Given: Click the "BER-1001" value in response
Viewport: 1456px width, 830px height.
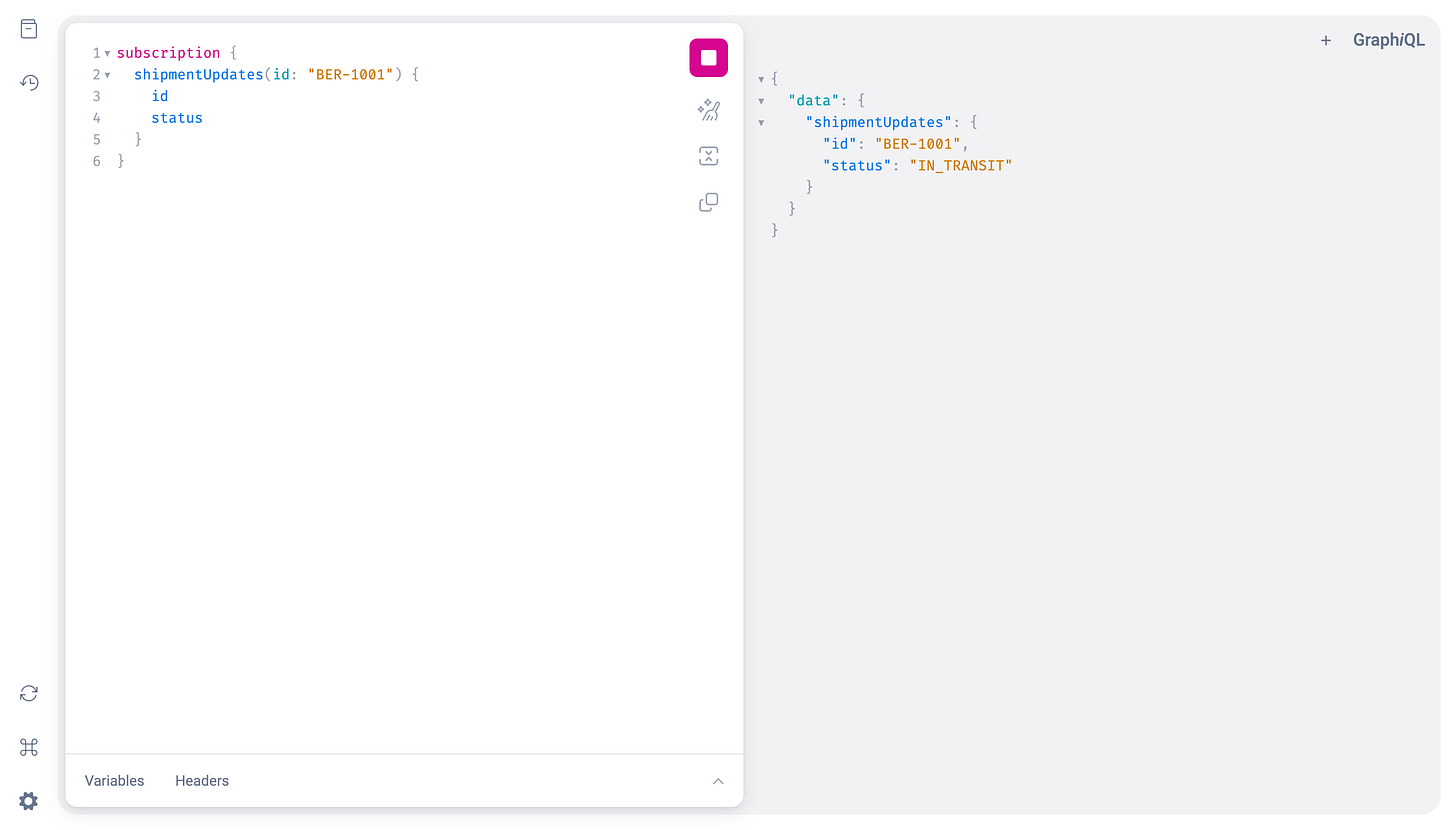Looking at the screenshot, I should click(918, 144).
